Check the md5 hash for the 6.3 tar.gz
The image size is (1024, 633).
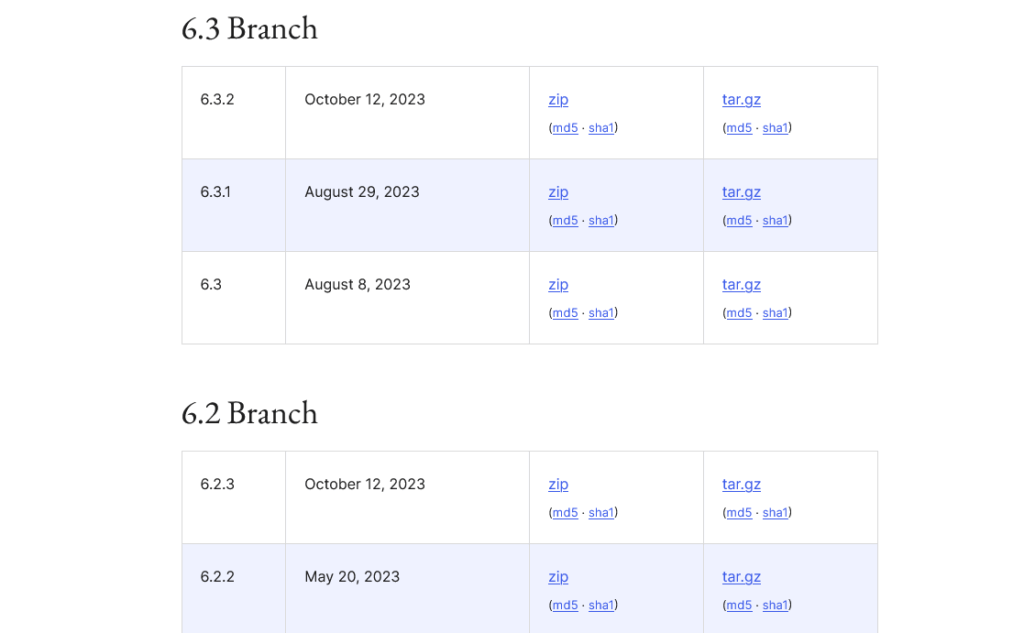click(738, 312)
